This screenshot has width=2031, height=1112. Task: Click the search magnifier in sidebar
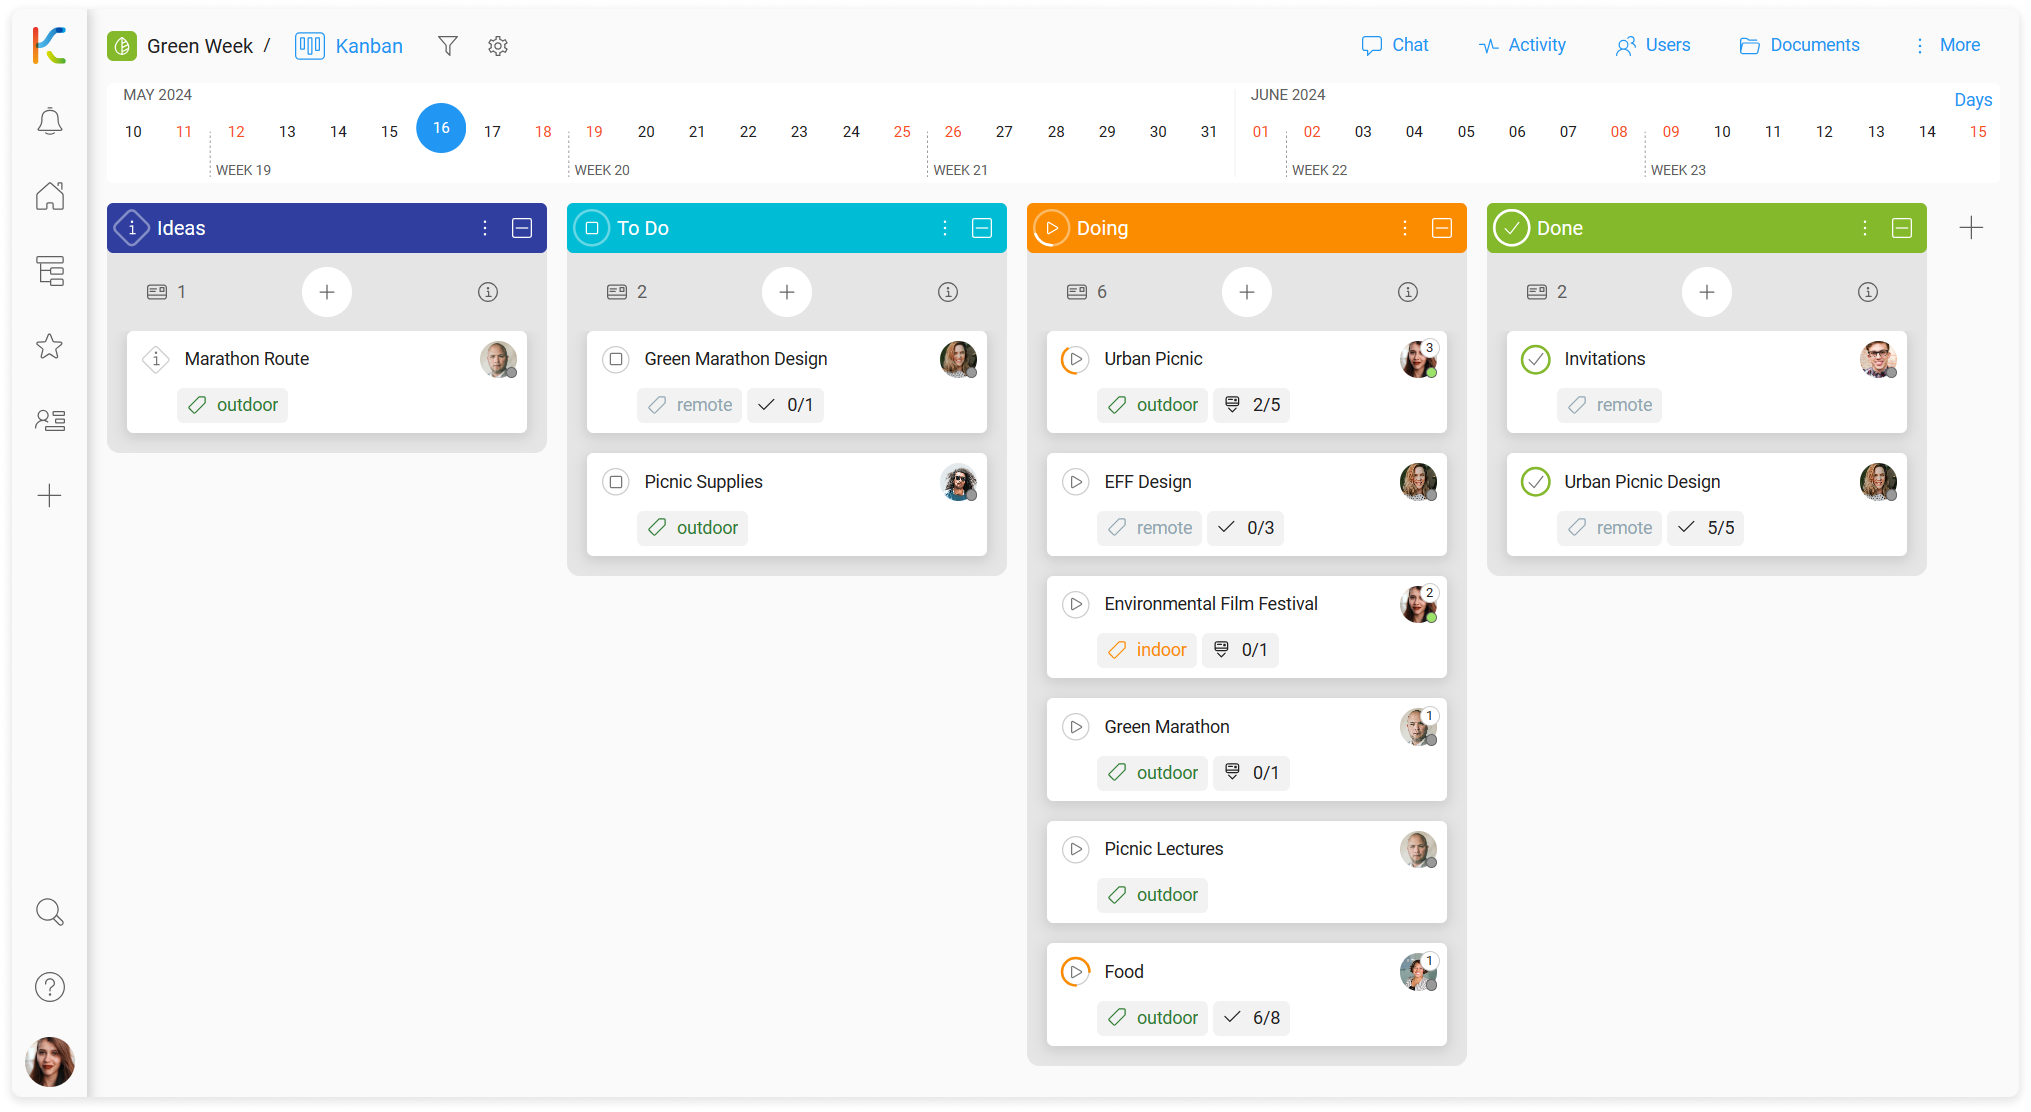50,912
